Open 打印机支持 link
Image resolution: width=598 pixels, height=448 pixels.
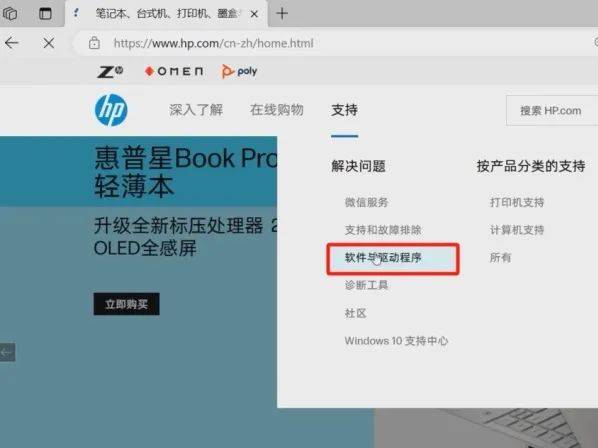click(517, 202)
